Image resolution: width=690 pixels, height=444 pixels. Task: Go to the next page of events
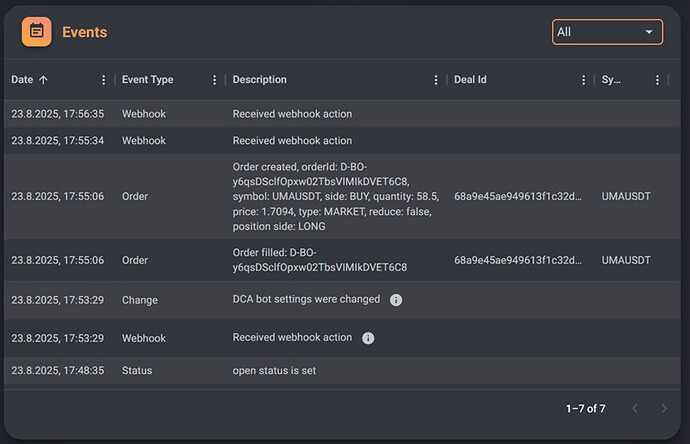[x=663, y=408]
